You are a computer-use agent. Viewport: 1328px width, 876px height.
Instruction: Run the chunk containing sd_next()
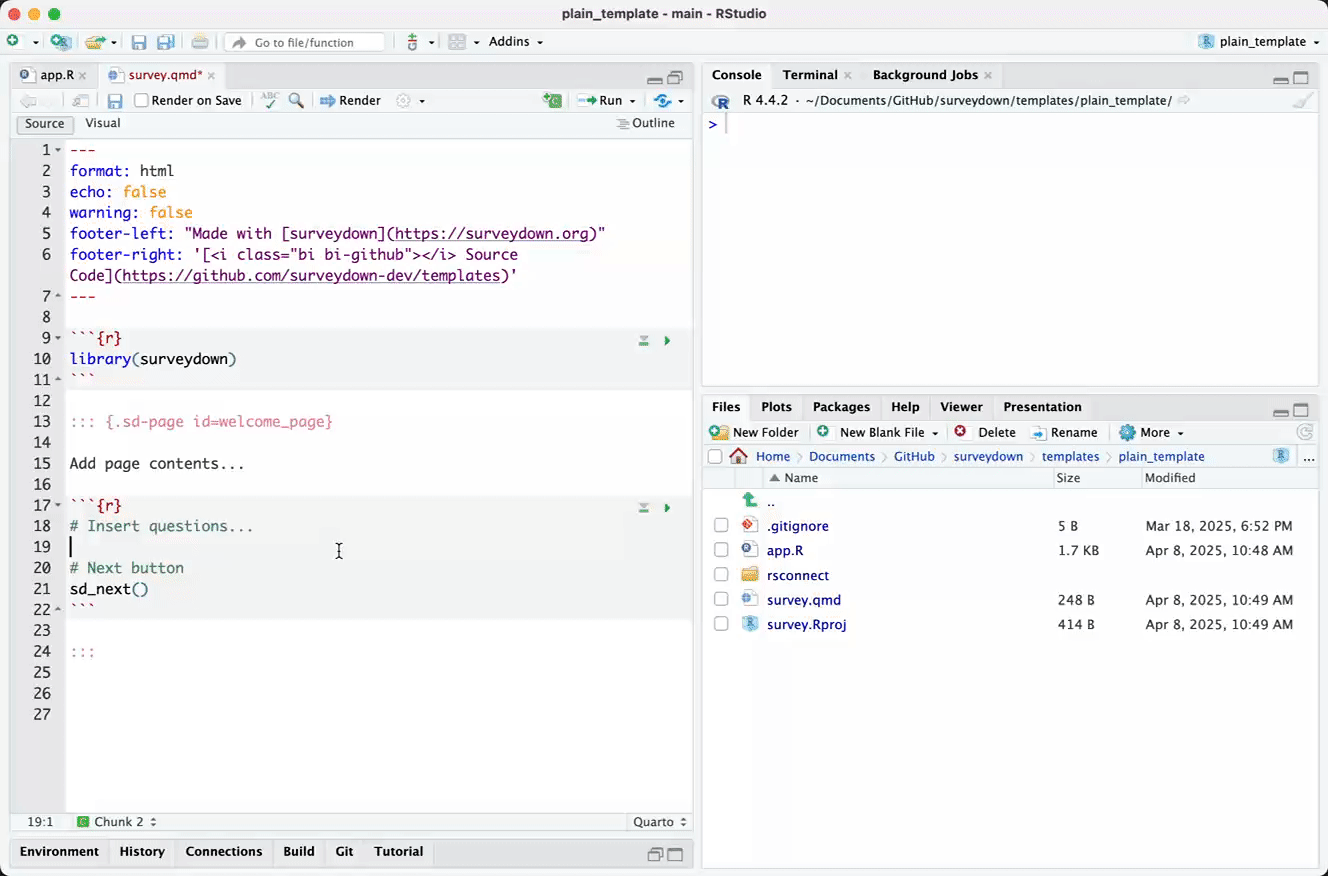[667, 508]
